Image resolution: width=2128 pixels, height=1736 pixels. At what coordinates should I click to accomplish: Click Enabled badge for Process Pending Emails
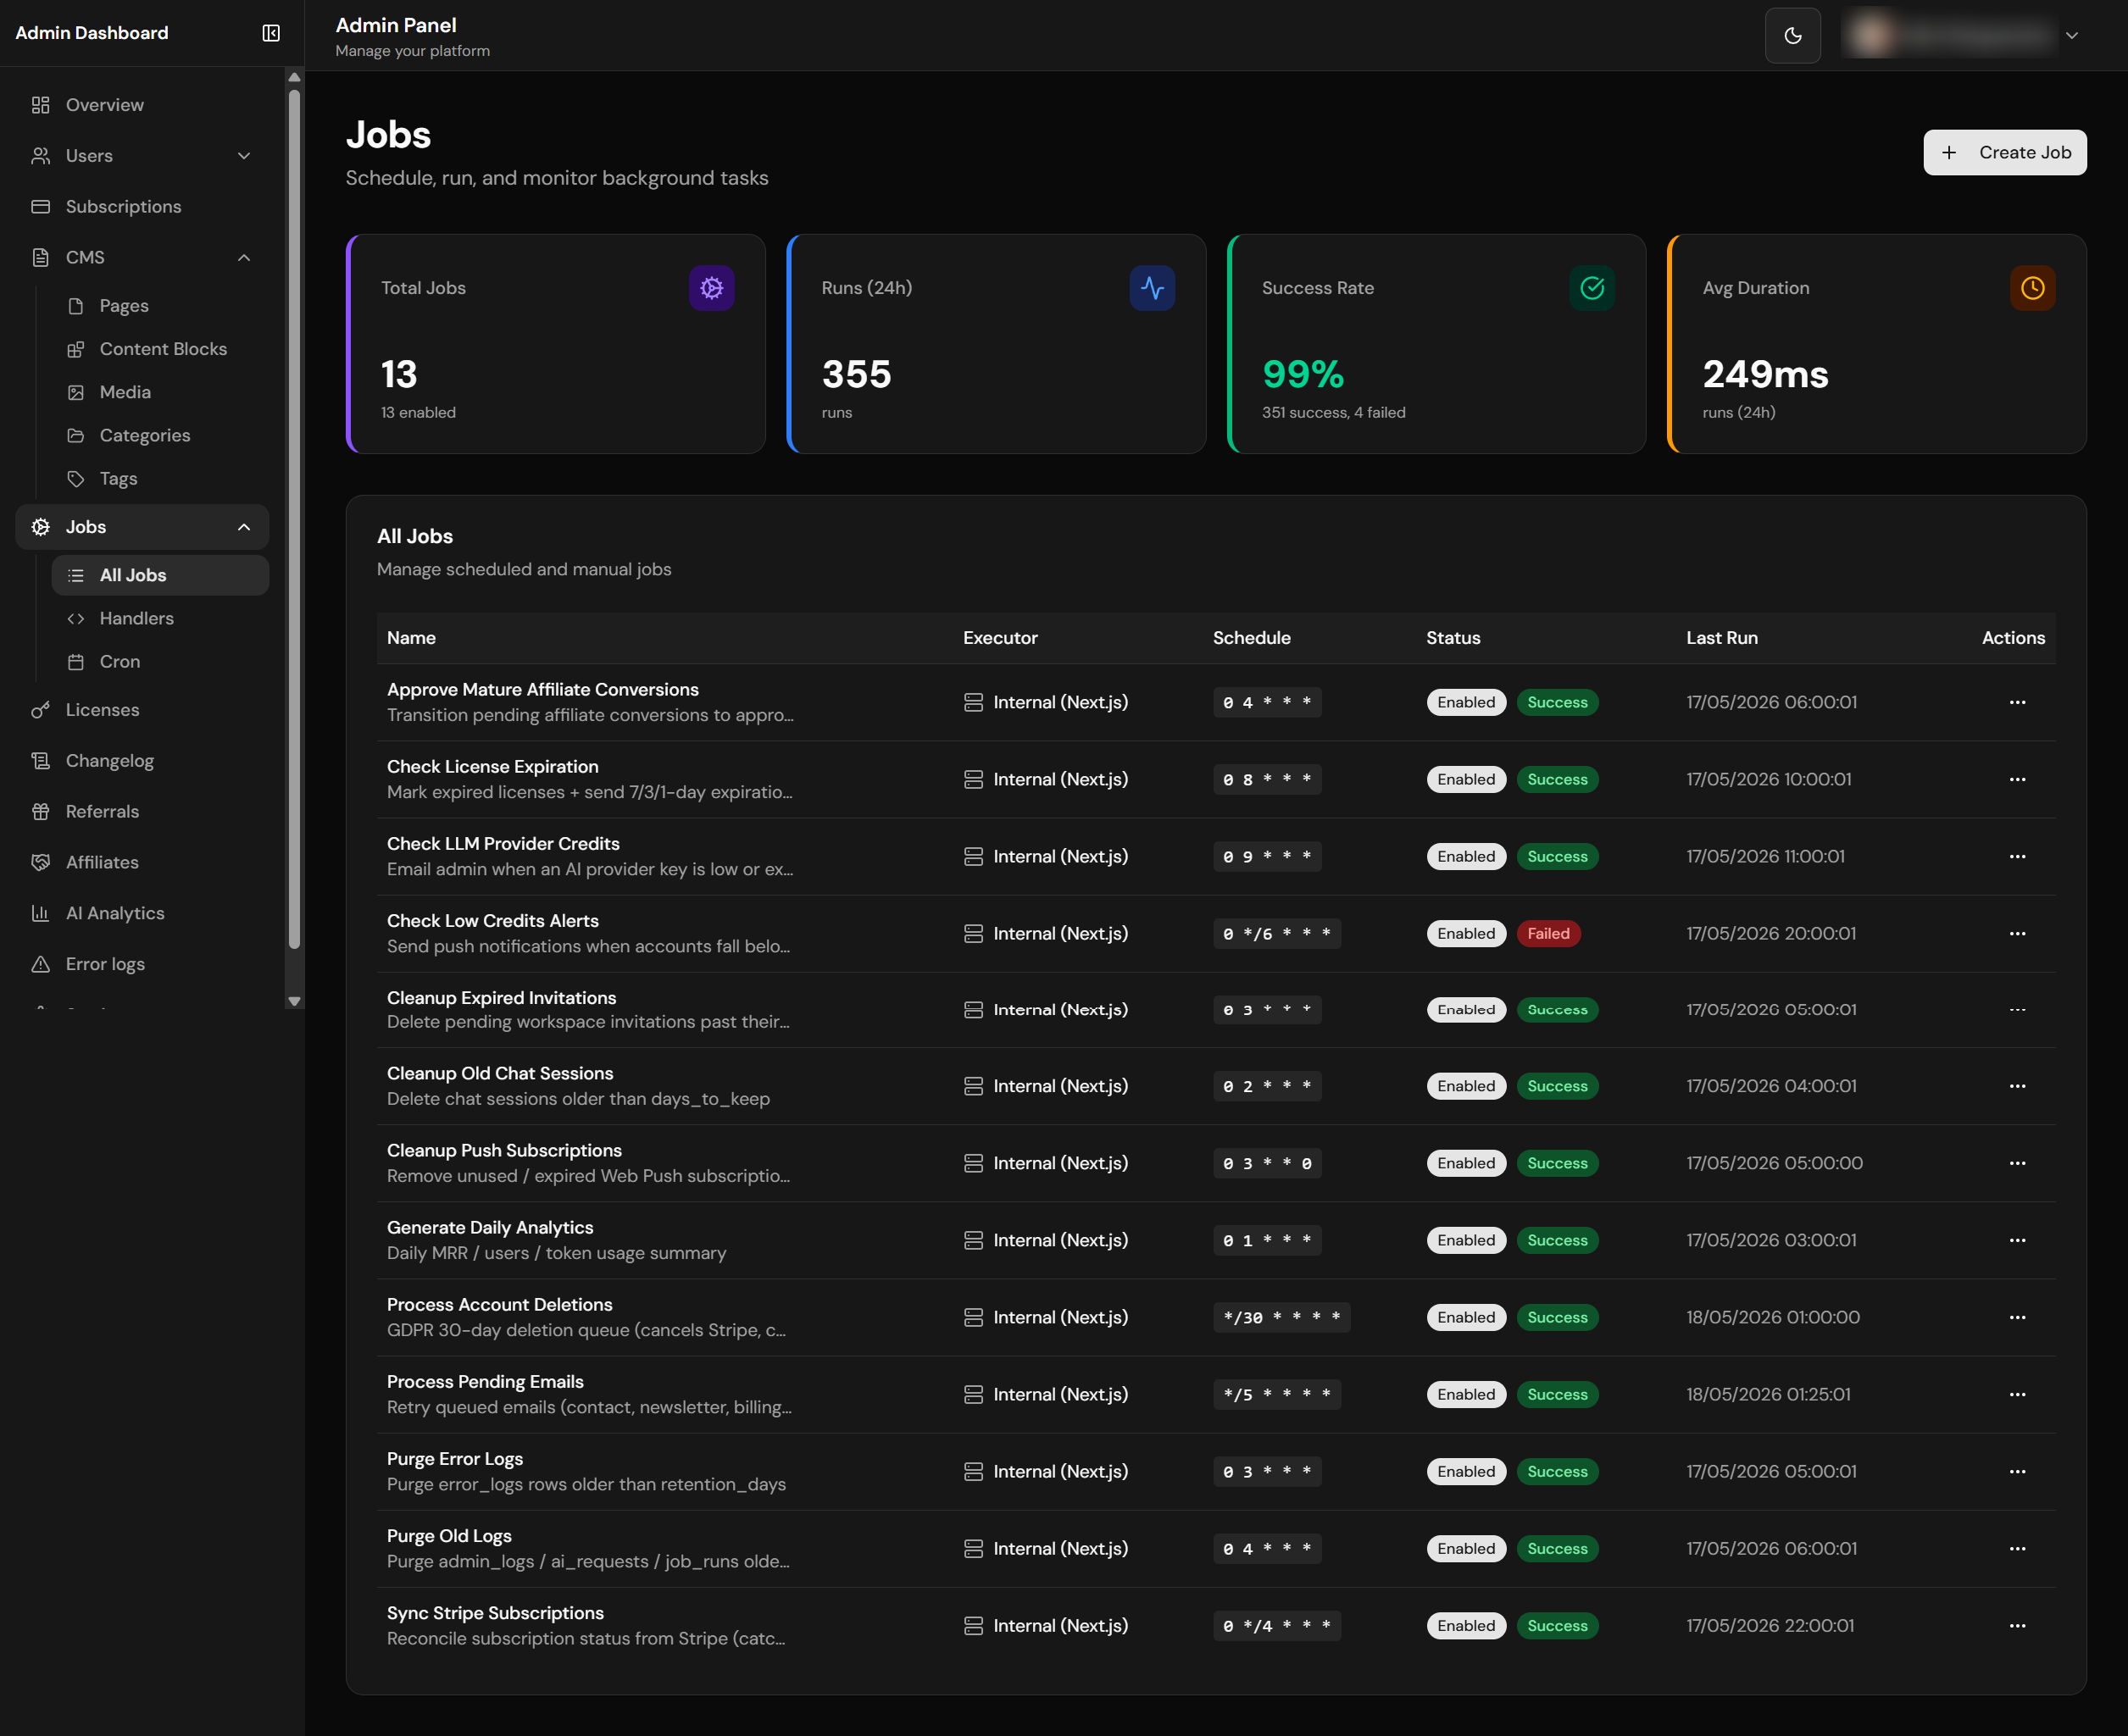click(x=1466, y=1394)
